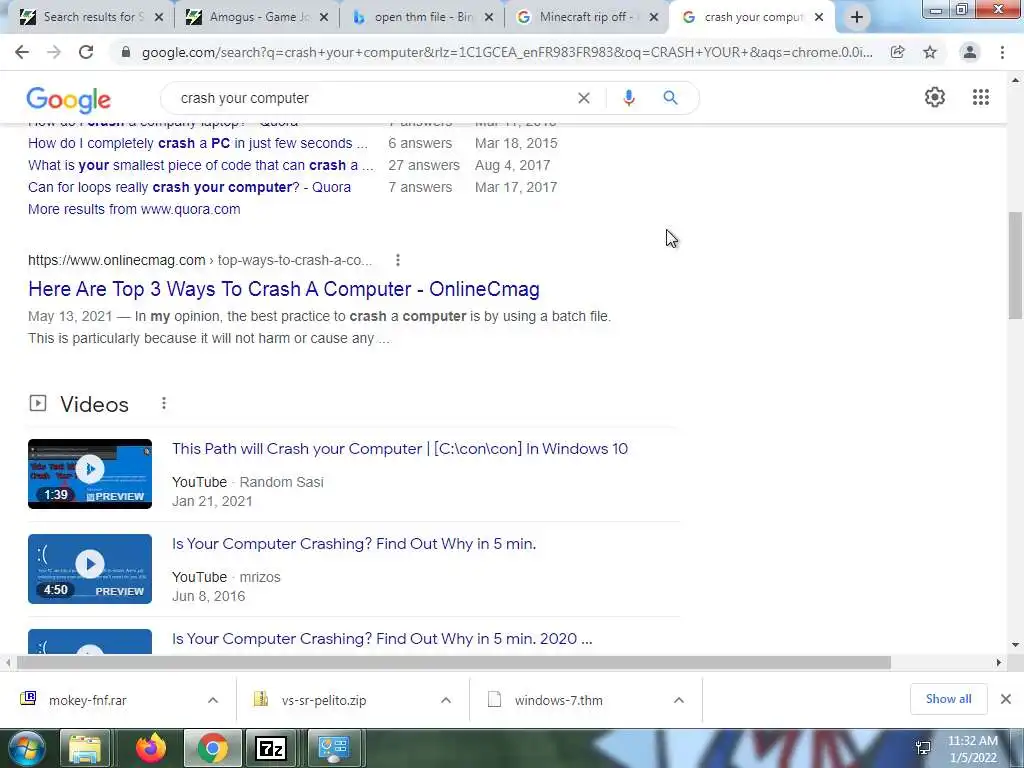
Task: Close the Minecraft rip off tab
Action: [x=654, y=18]
